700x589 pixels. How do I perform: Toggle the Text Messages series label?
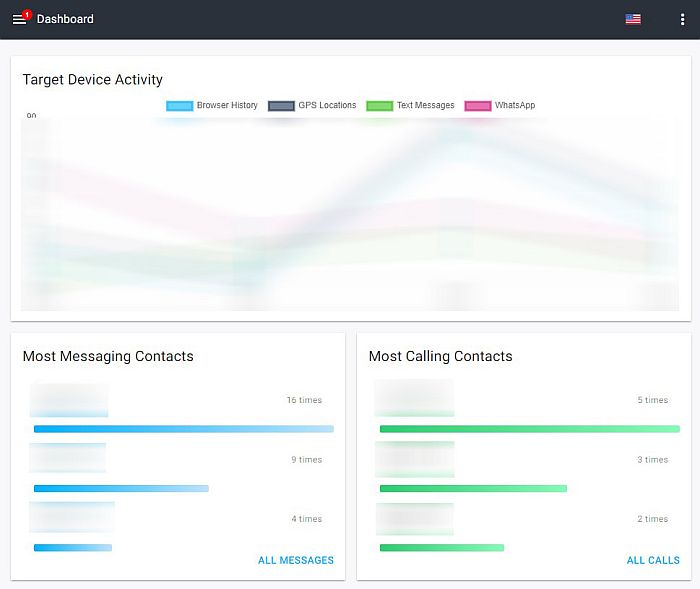[425, 106]
